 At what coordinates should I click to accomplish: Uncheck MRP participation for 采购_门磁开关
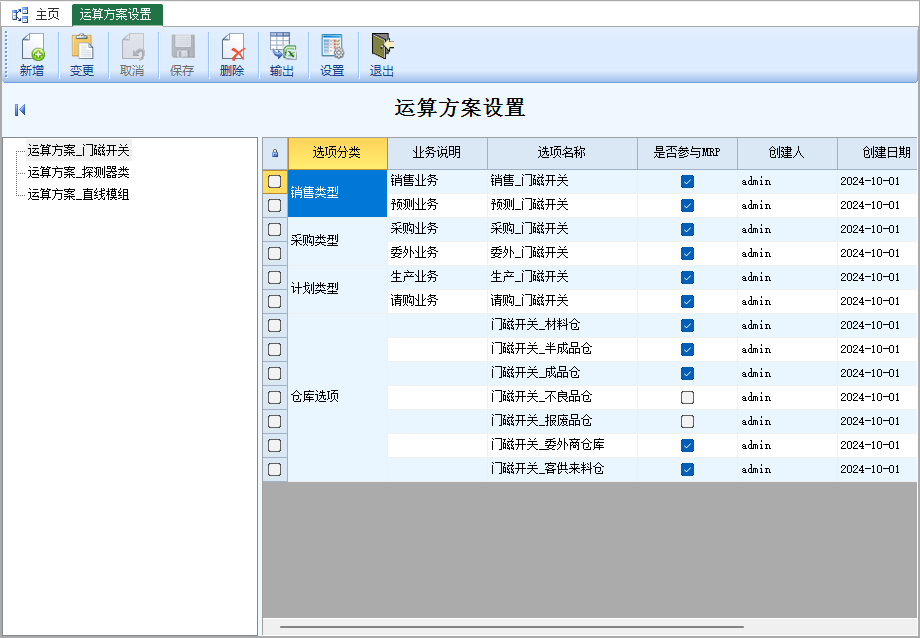pos(688,229)
